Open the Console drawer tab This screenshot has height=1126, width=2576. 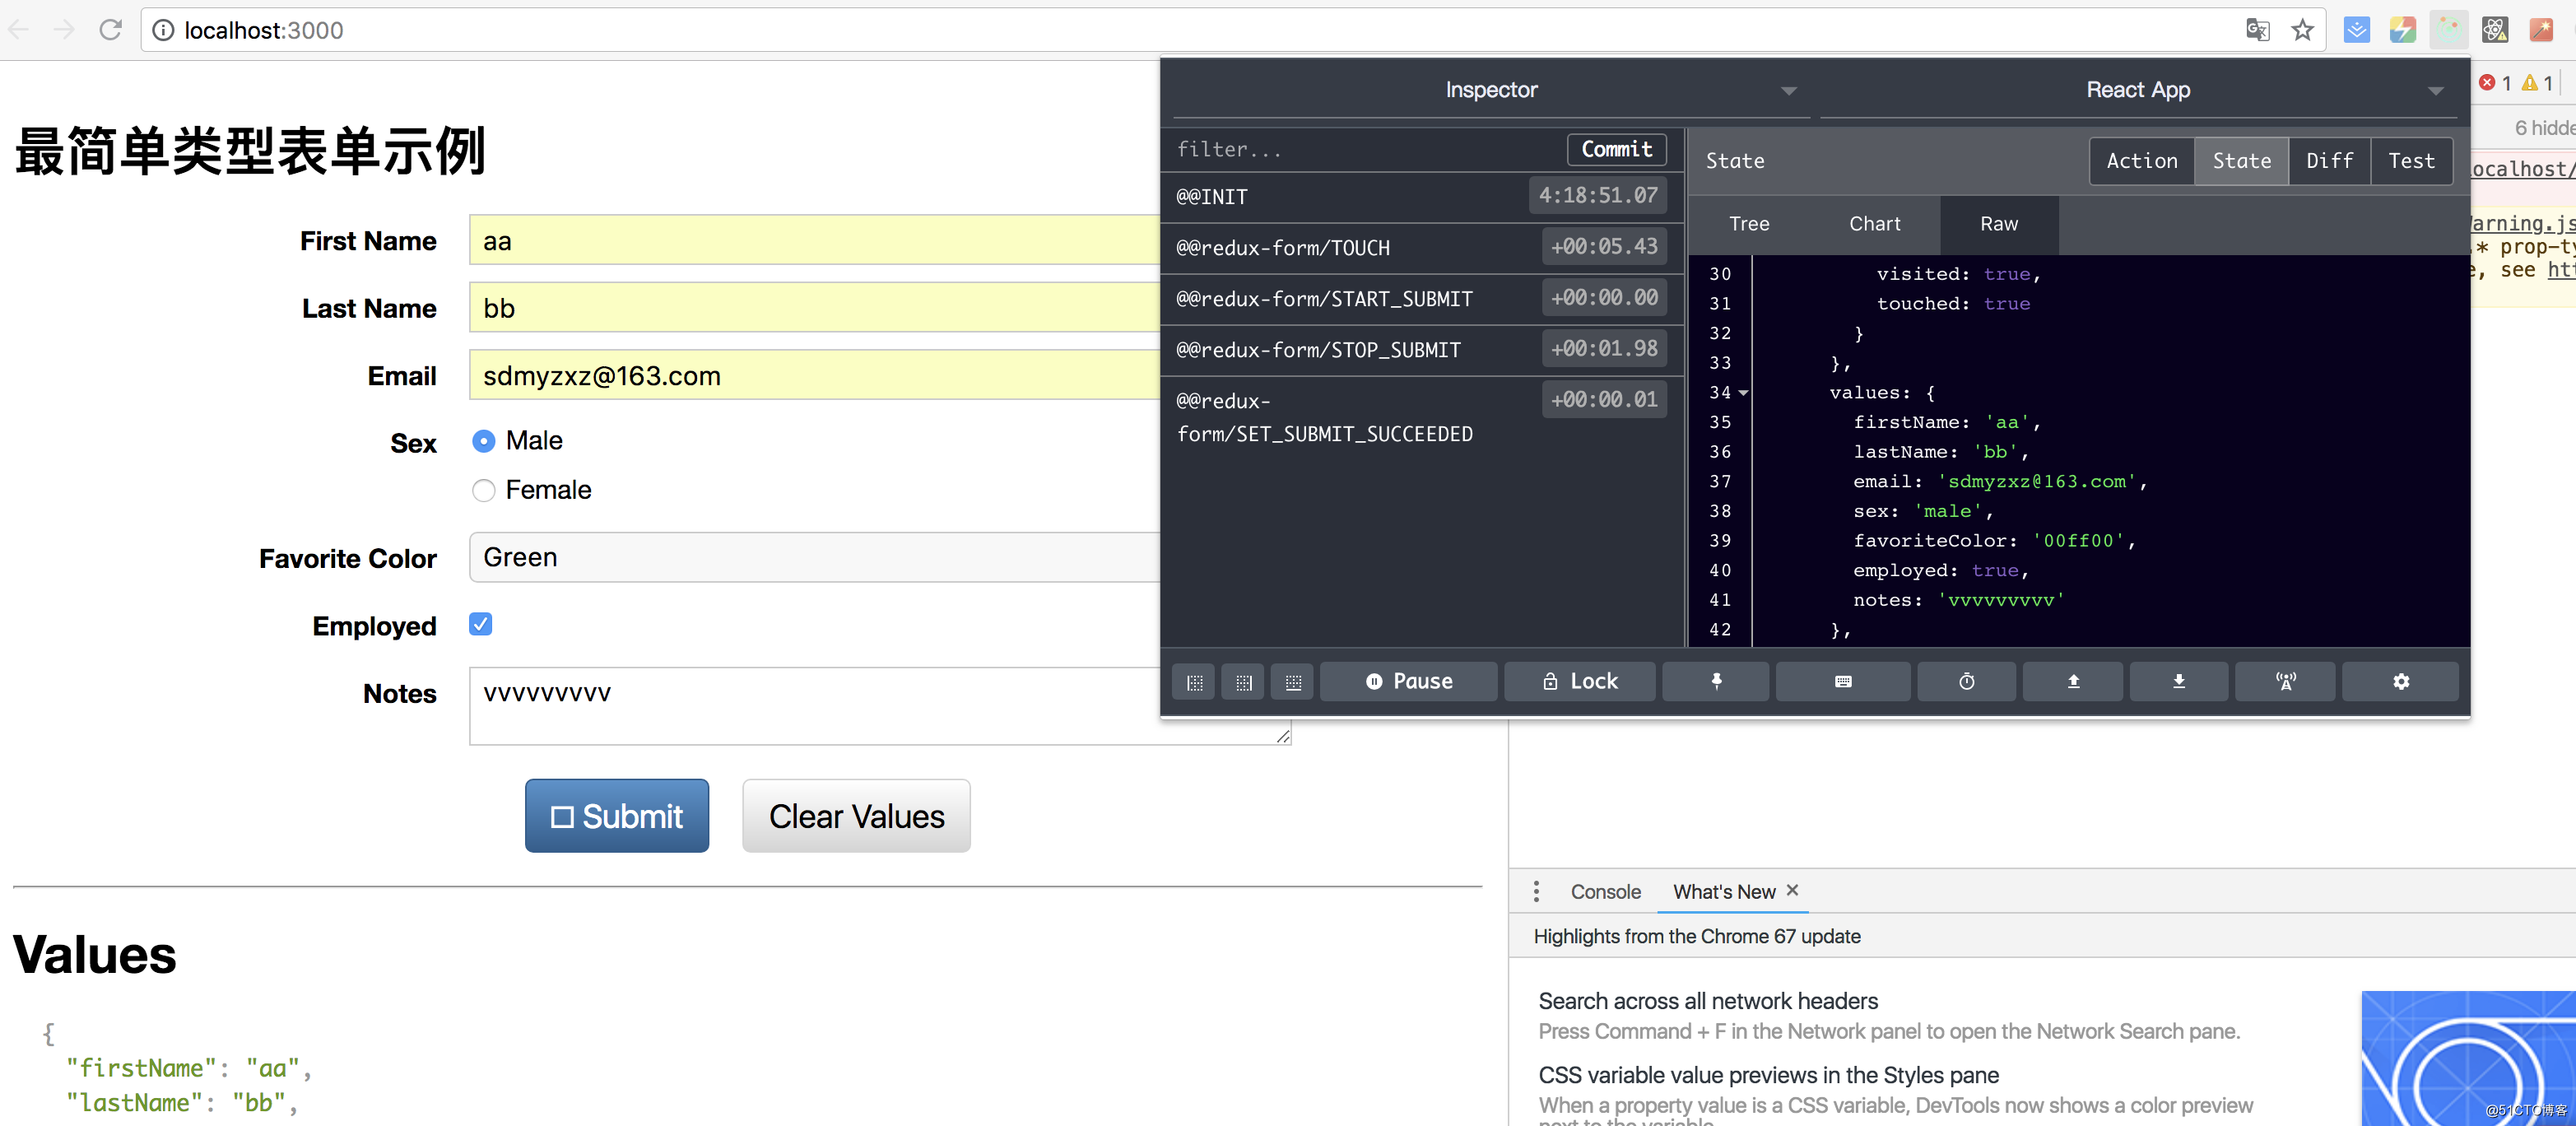point(1605,892)
